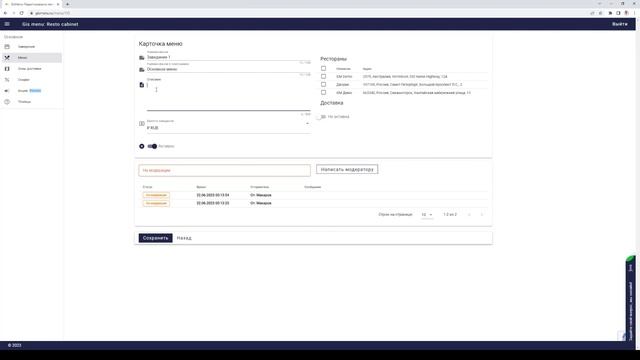Click the browser back arrow

[x=5, y=13]
